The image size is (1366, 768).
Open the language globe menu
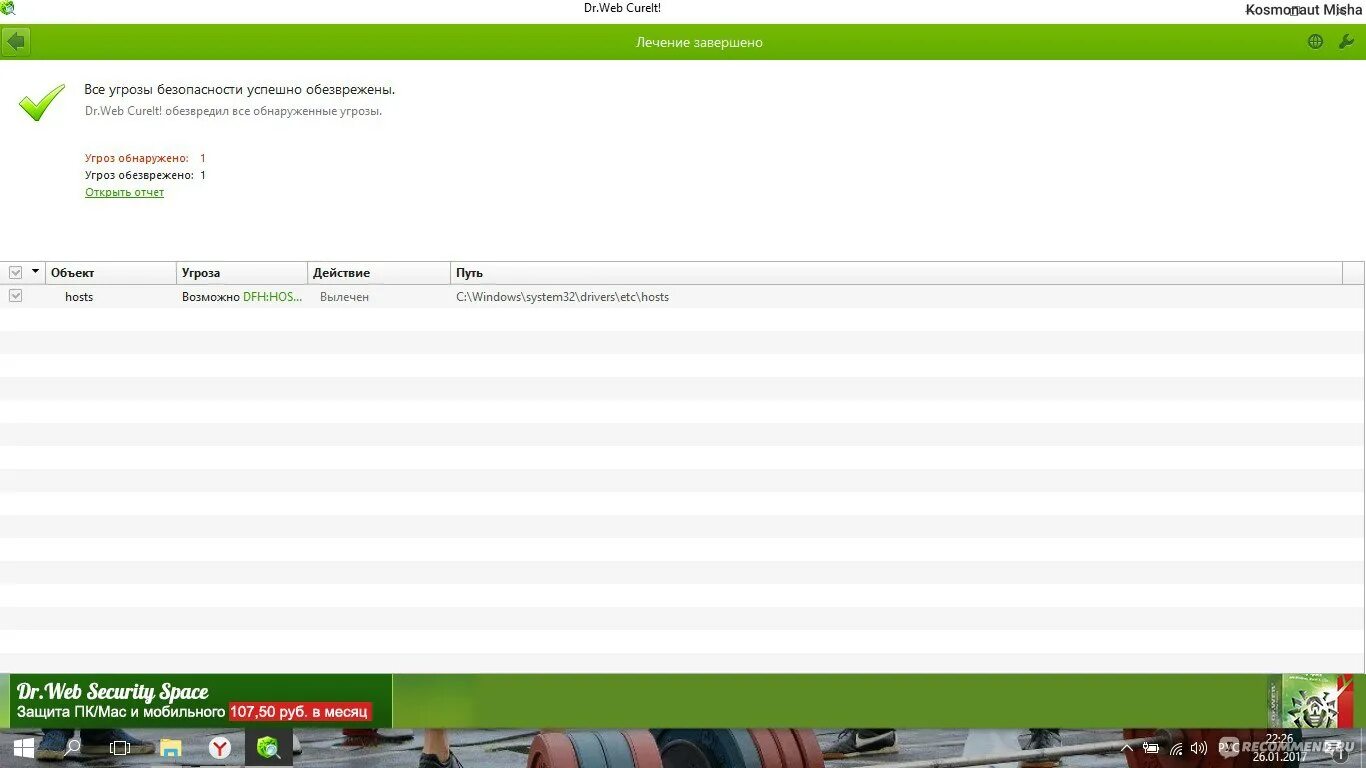point(1315,42)
